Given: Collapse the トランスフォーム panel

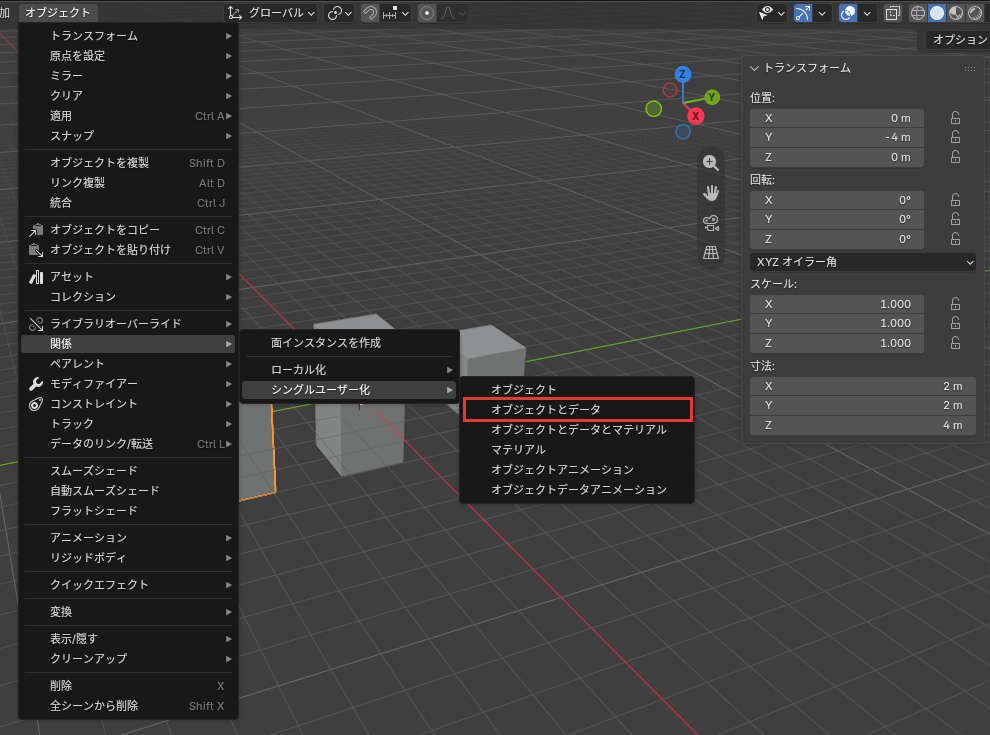Looking at the screenshot, I should tap(754, 68).
